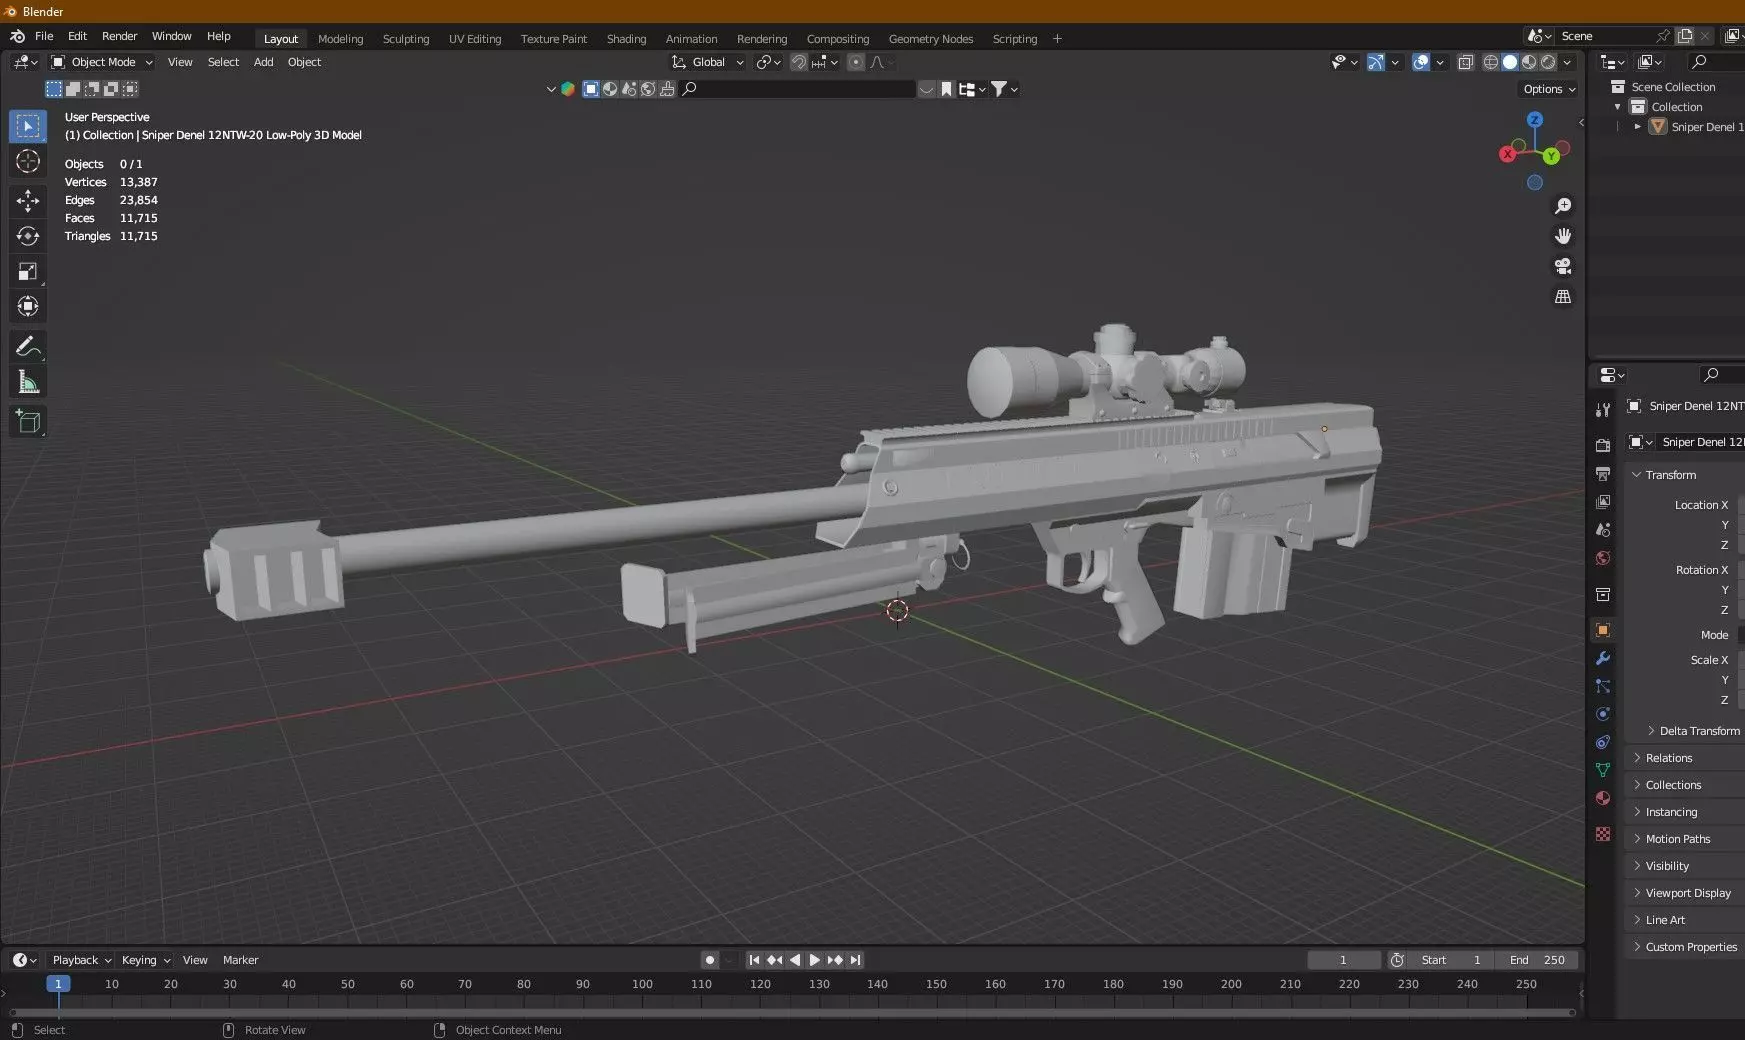Add a new workspace with plus button

coord(1057,39)
